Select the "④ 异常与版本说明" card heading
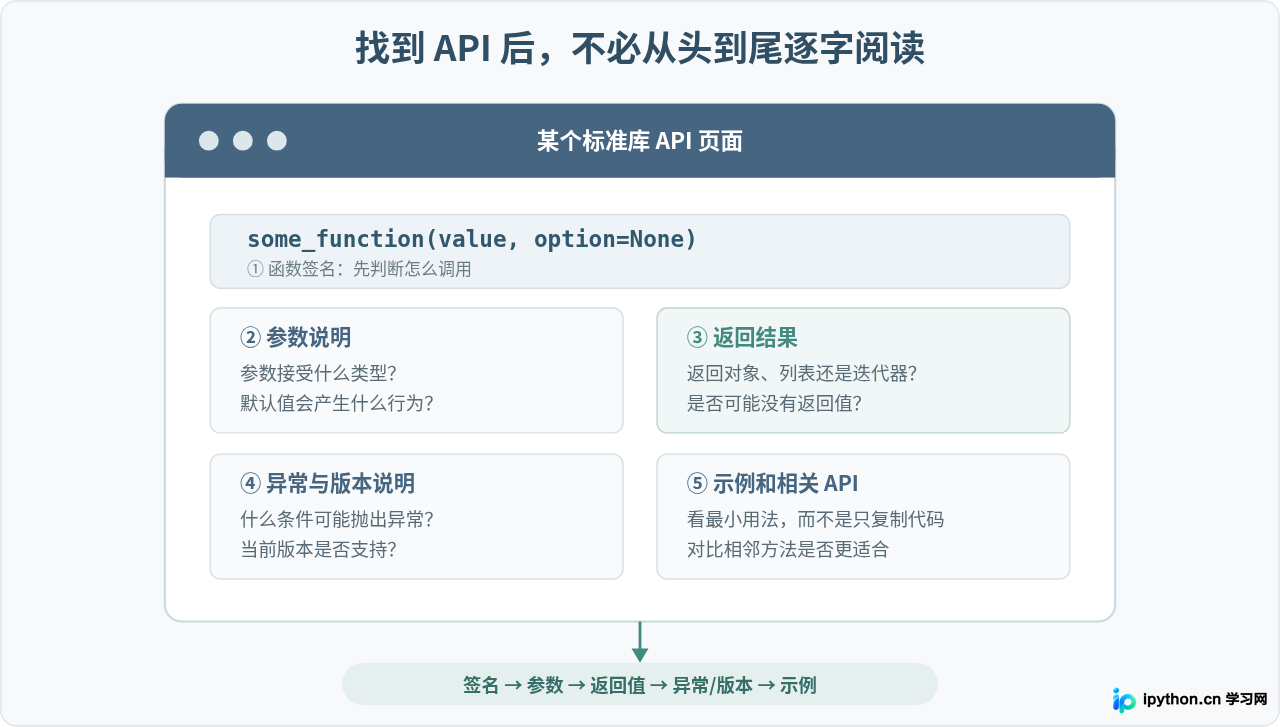 [x=328, y=484]
